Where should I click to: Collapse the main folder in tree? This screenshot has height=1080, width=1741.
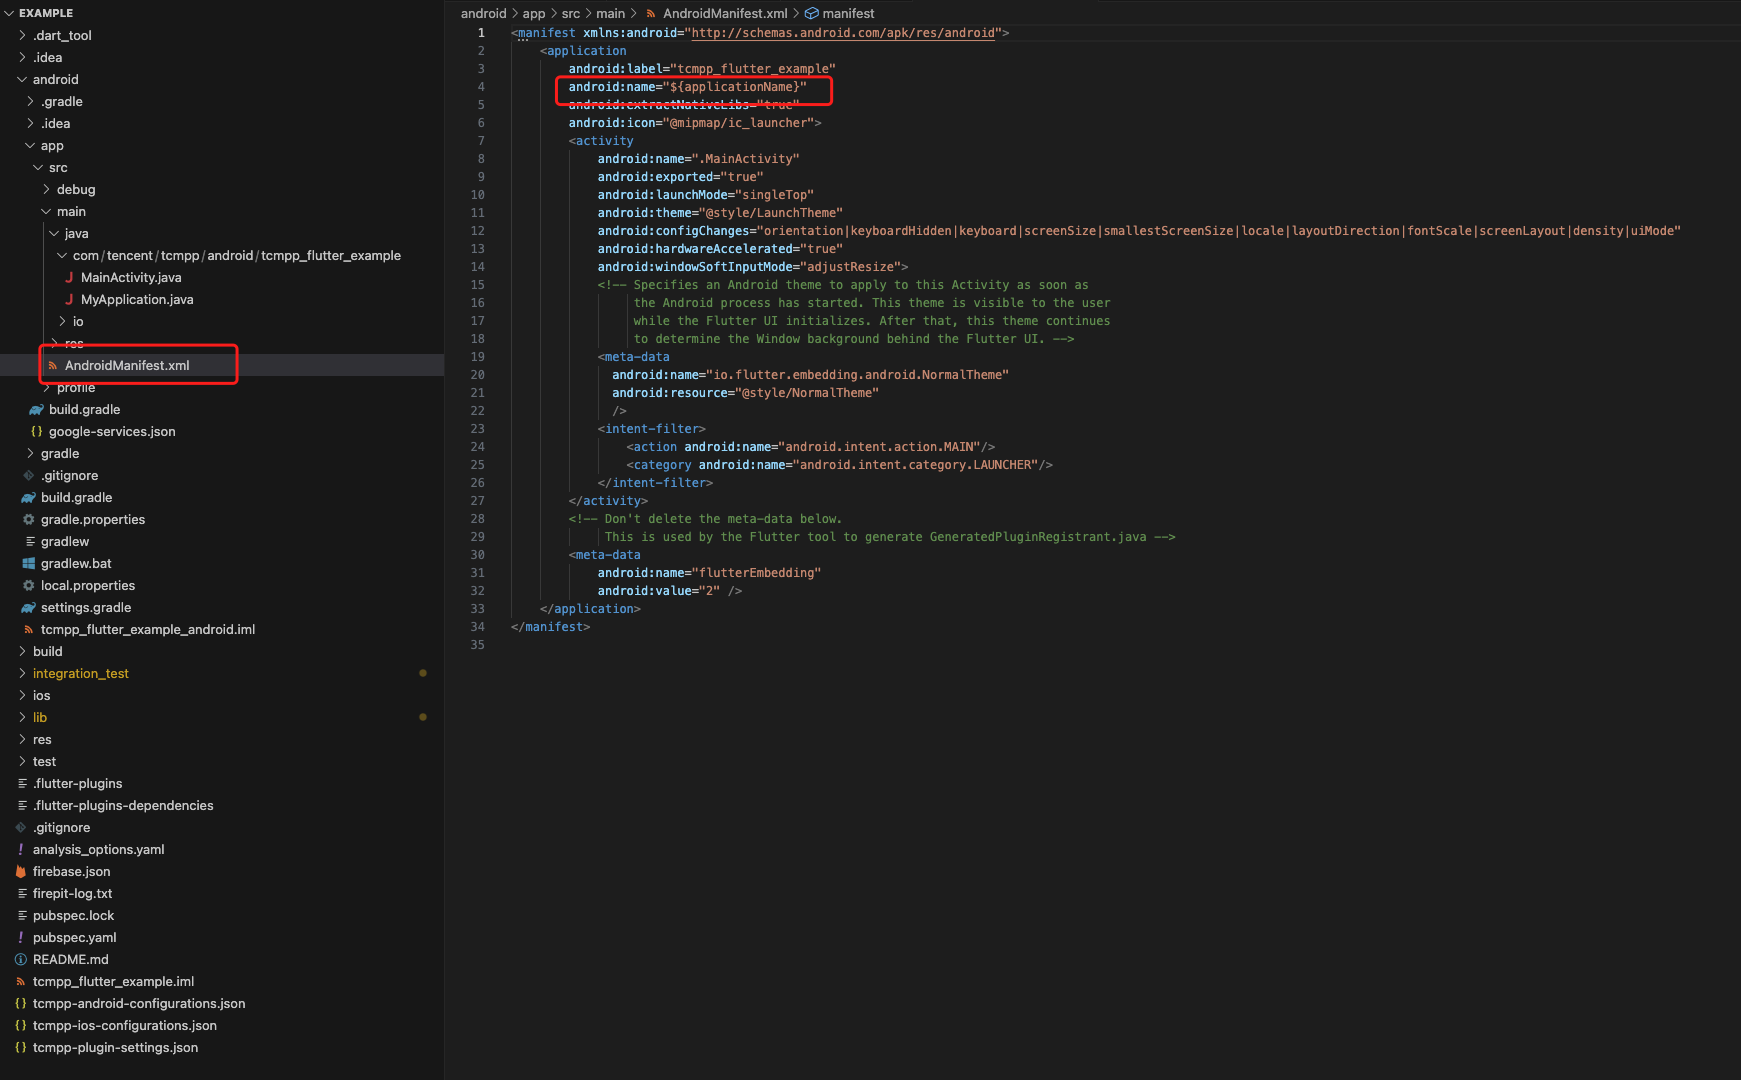[46, 211]
